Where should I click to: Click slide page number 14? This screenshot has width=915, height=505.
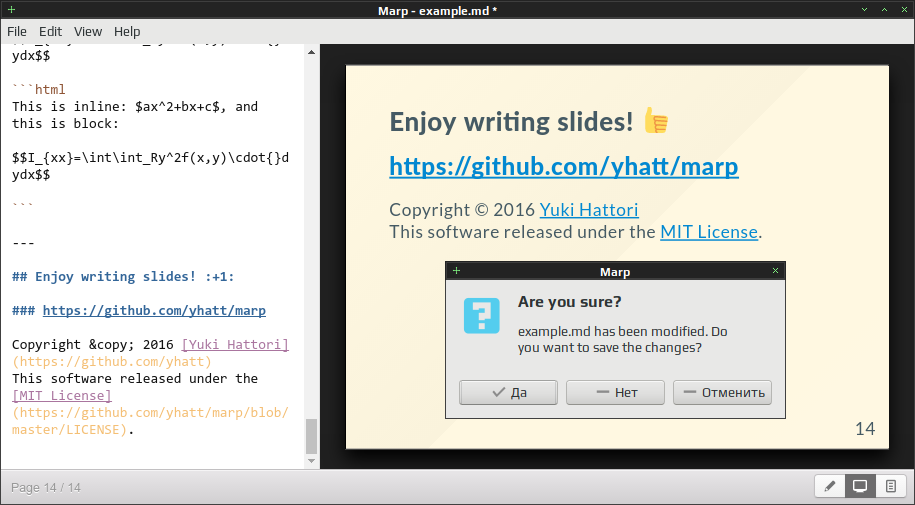865,429
